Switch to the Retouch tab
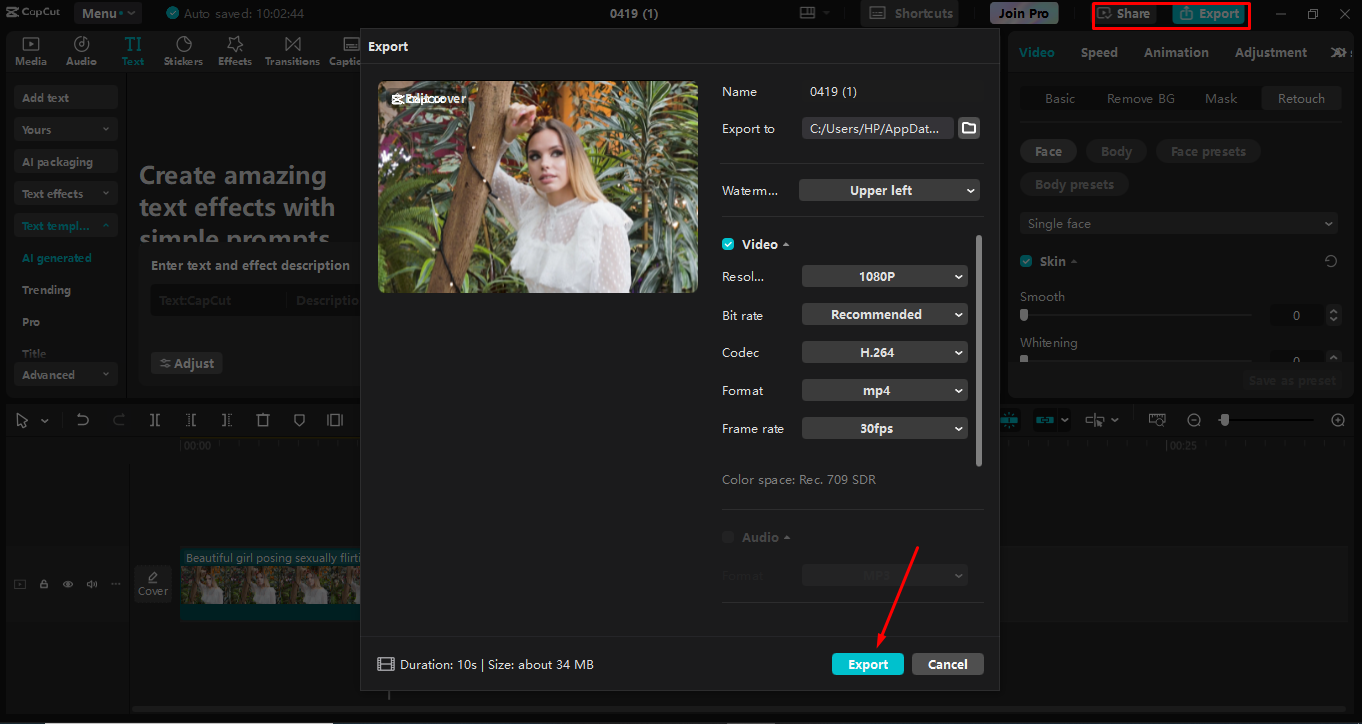The image size is (1362, 724). coord(1301,98)
